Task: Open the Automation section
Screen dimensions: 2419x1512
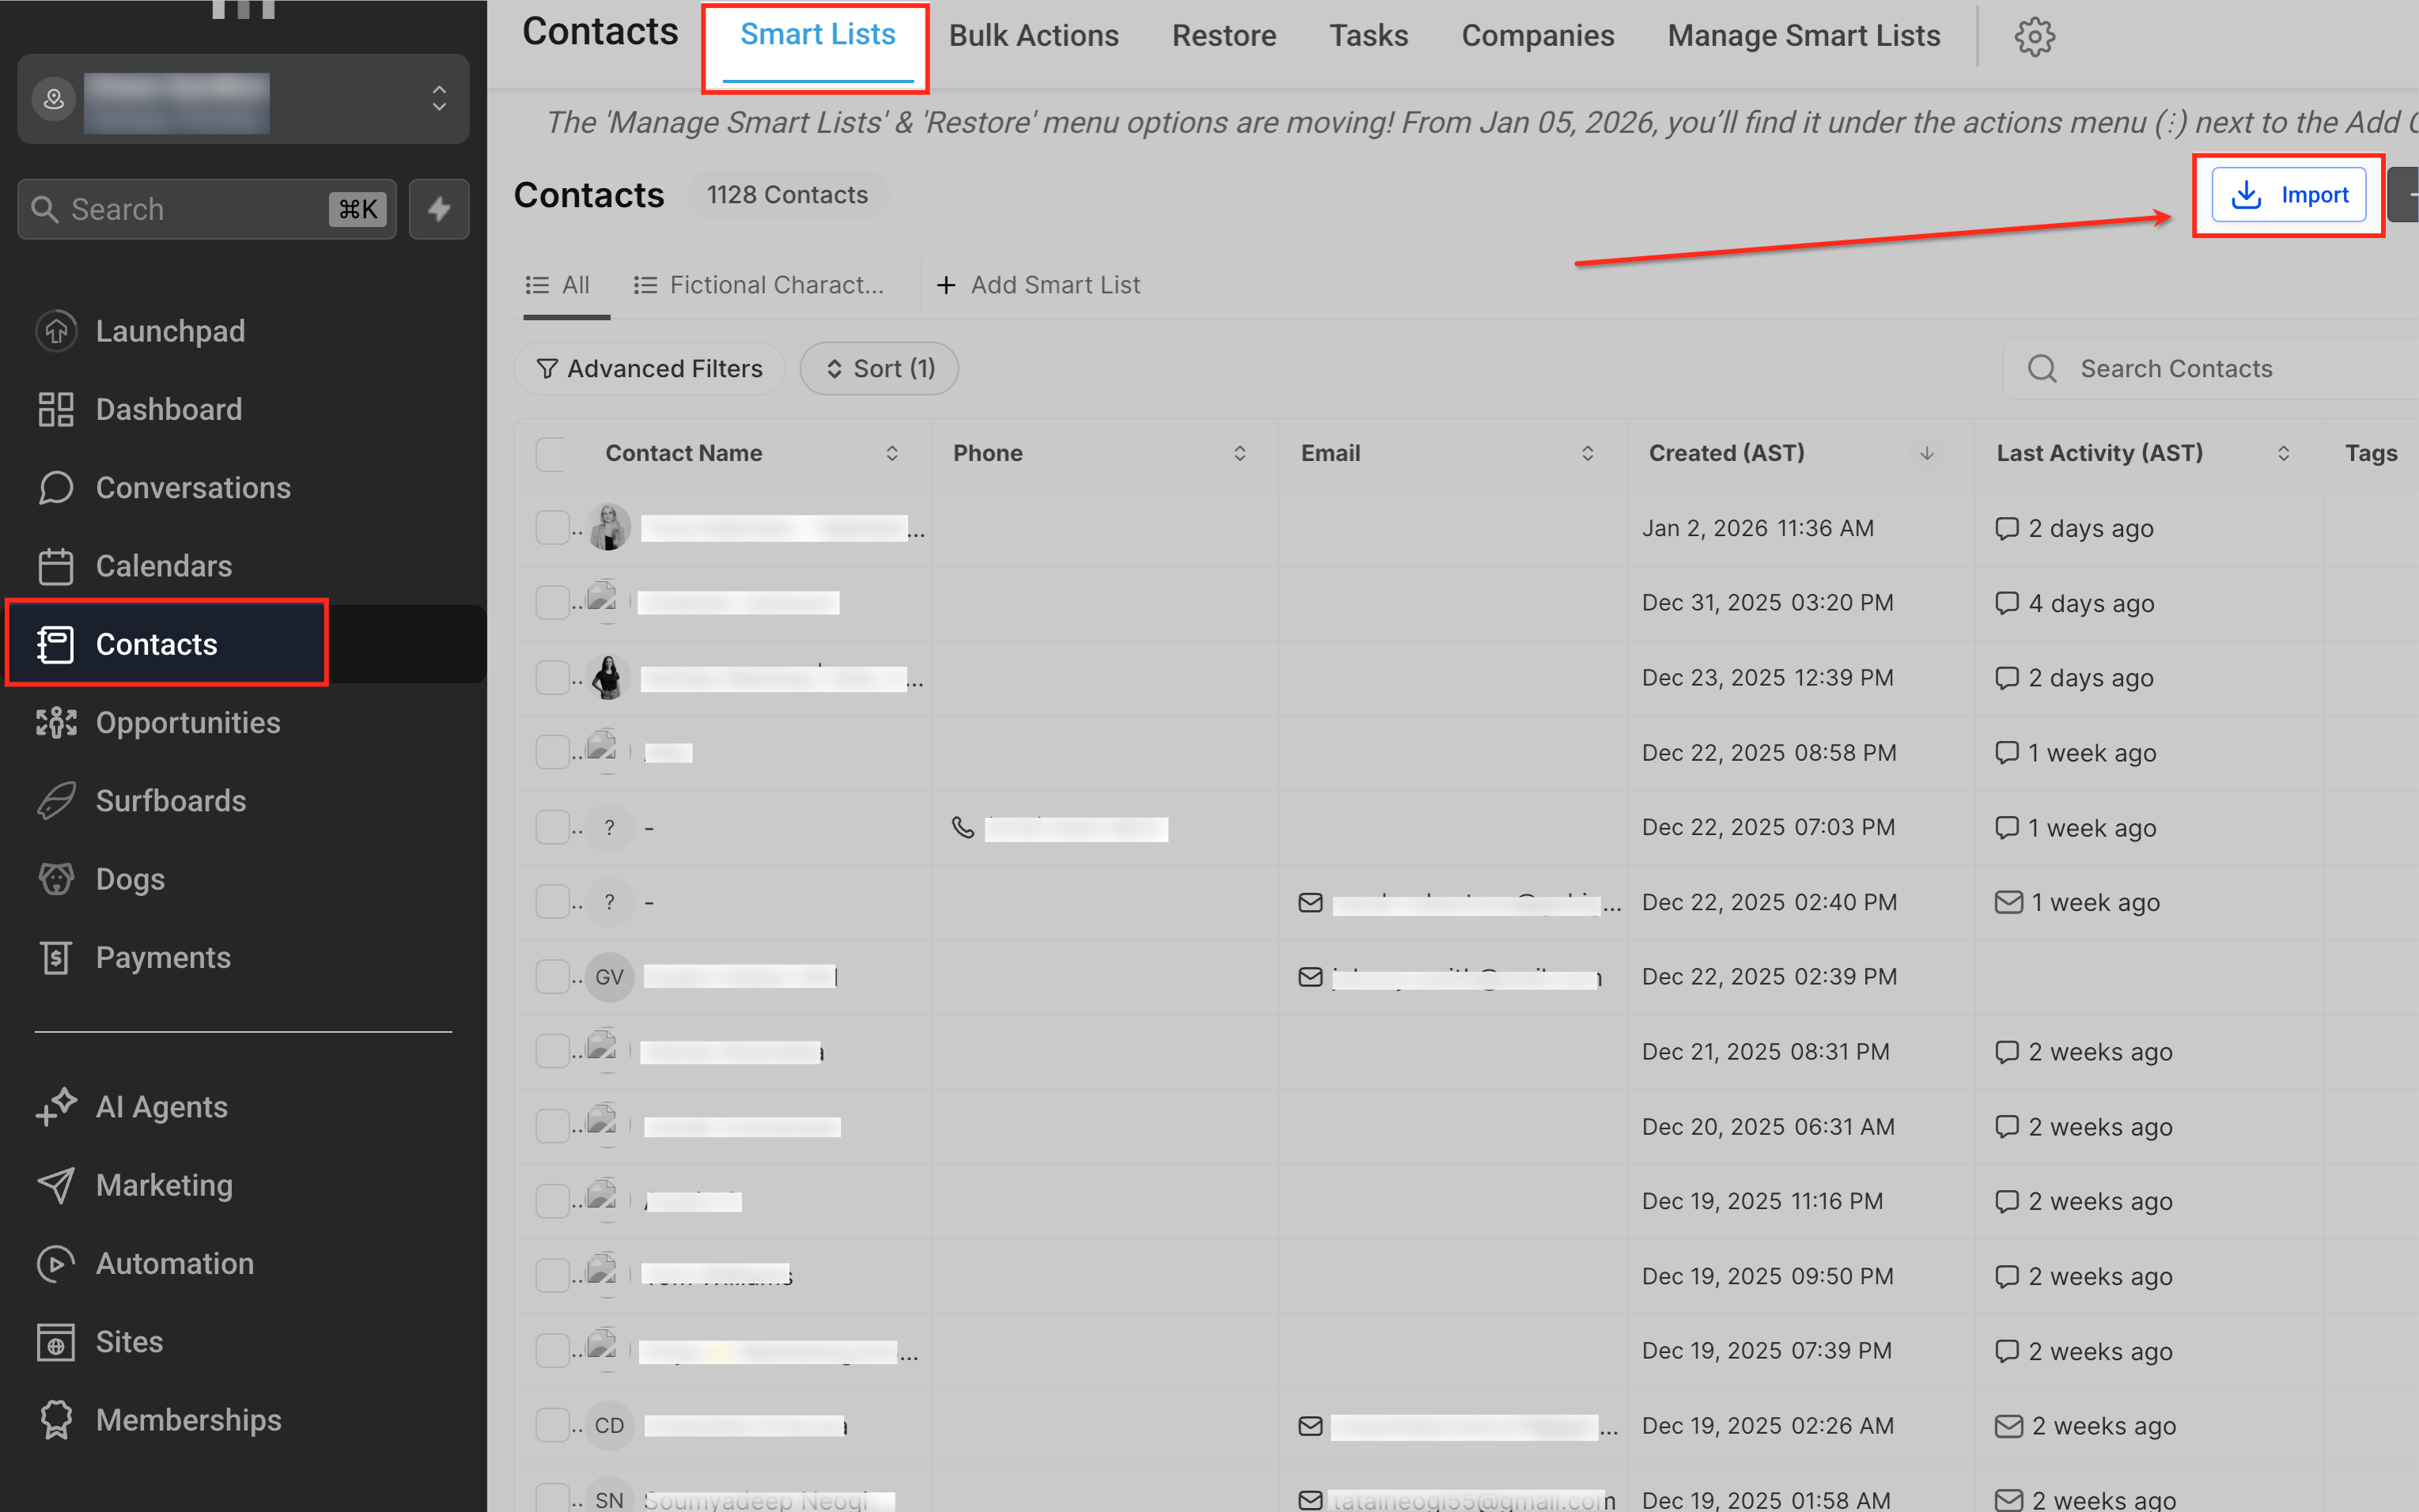Action: tap(174, 1263)
